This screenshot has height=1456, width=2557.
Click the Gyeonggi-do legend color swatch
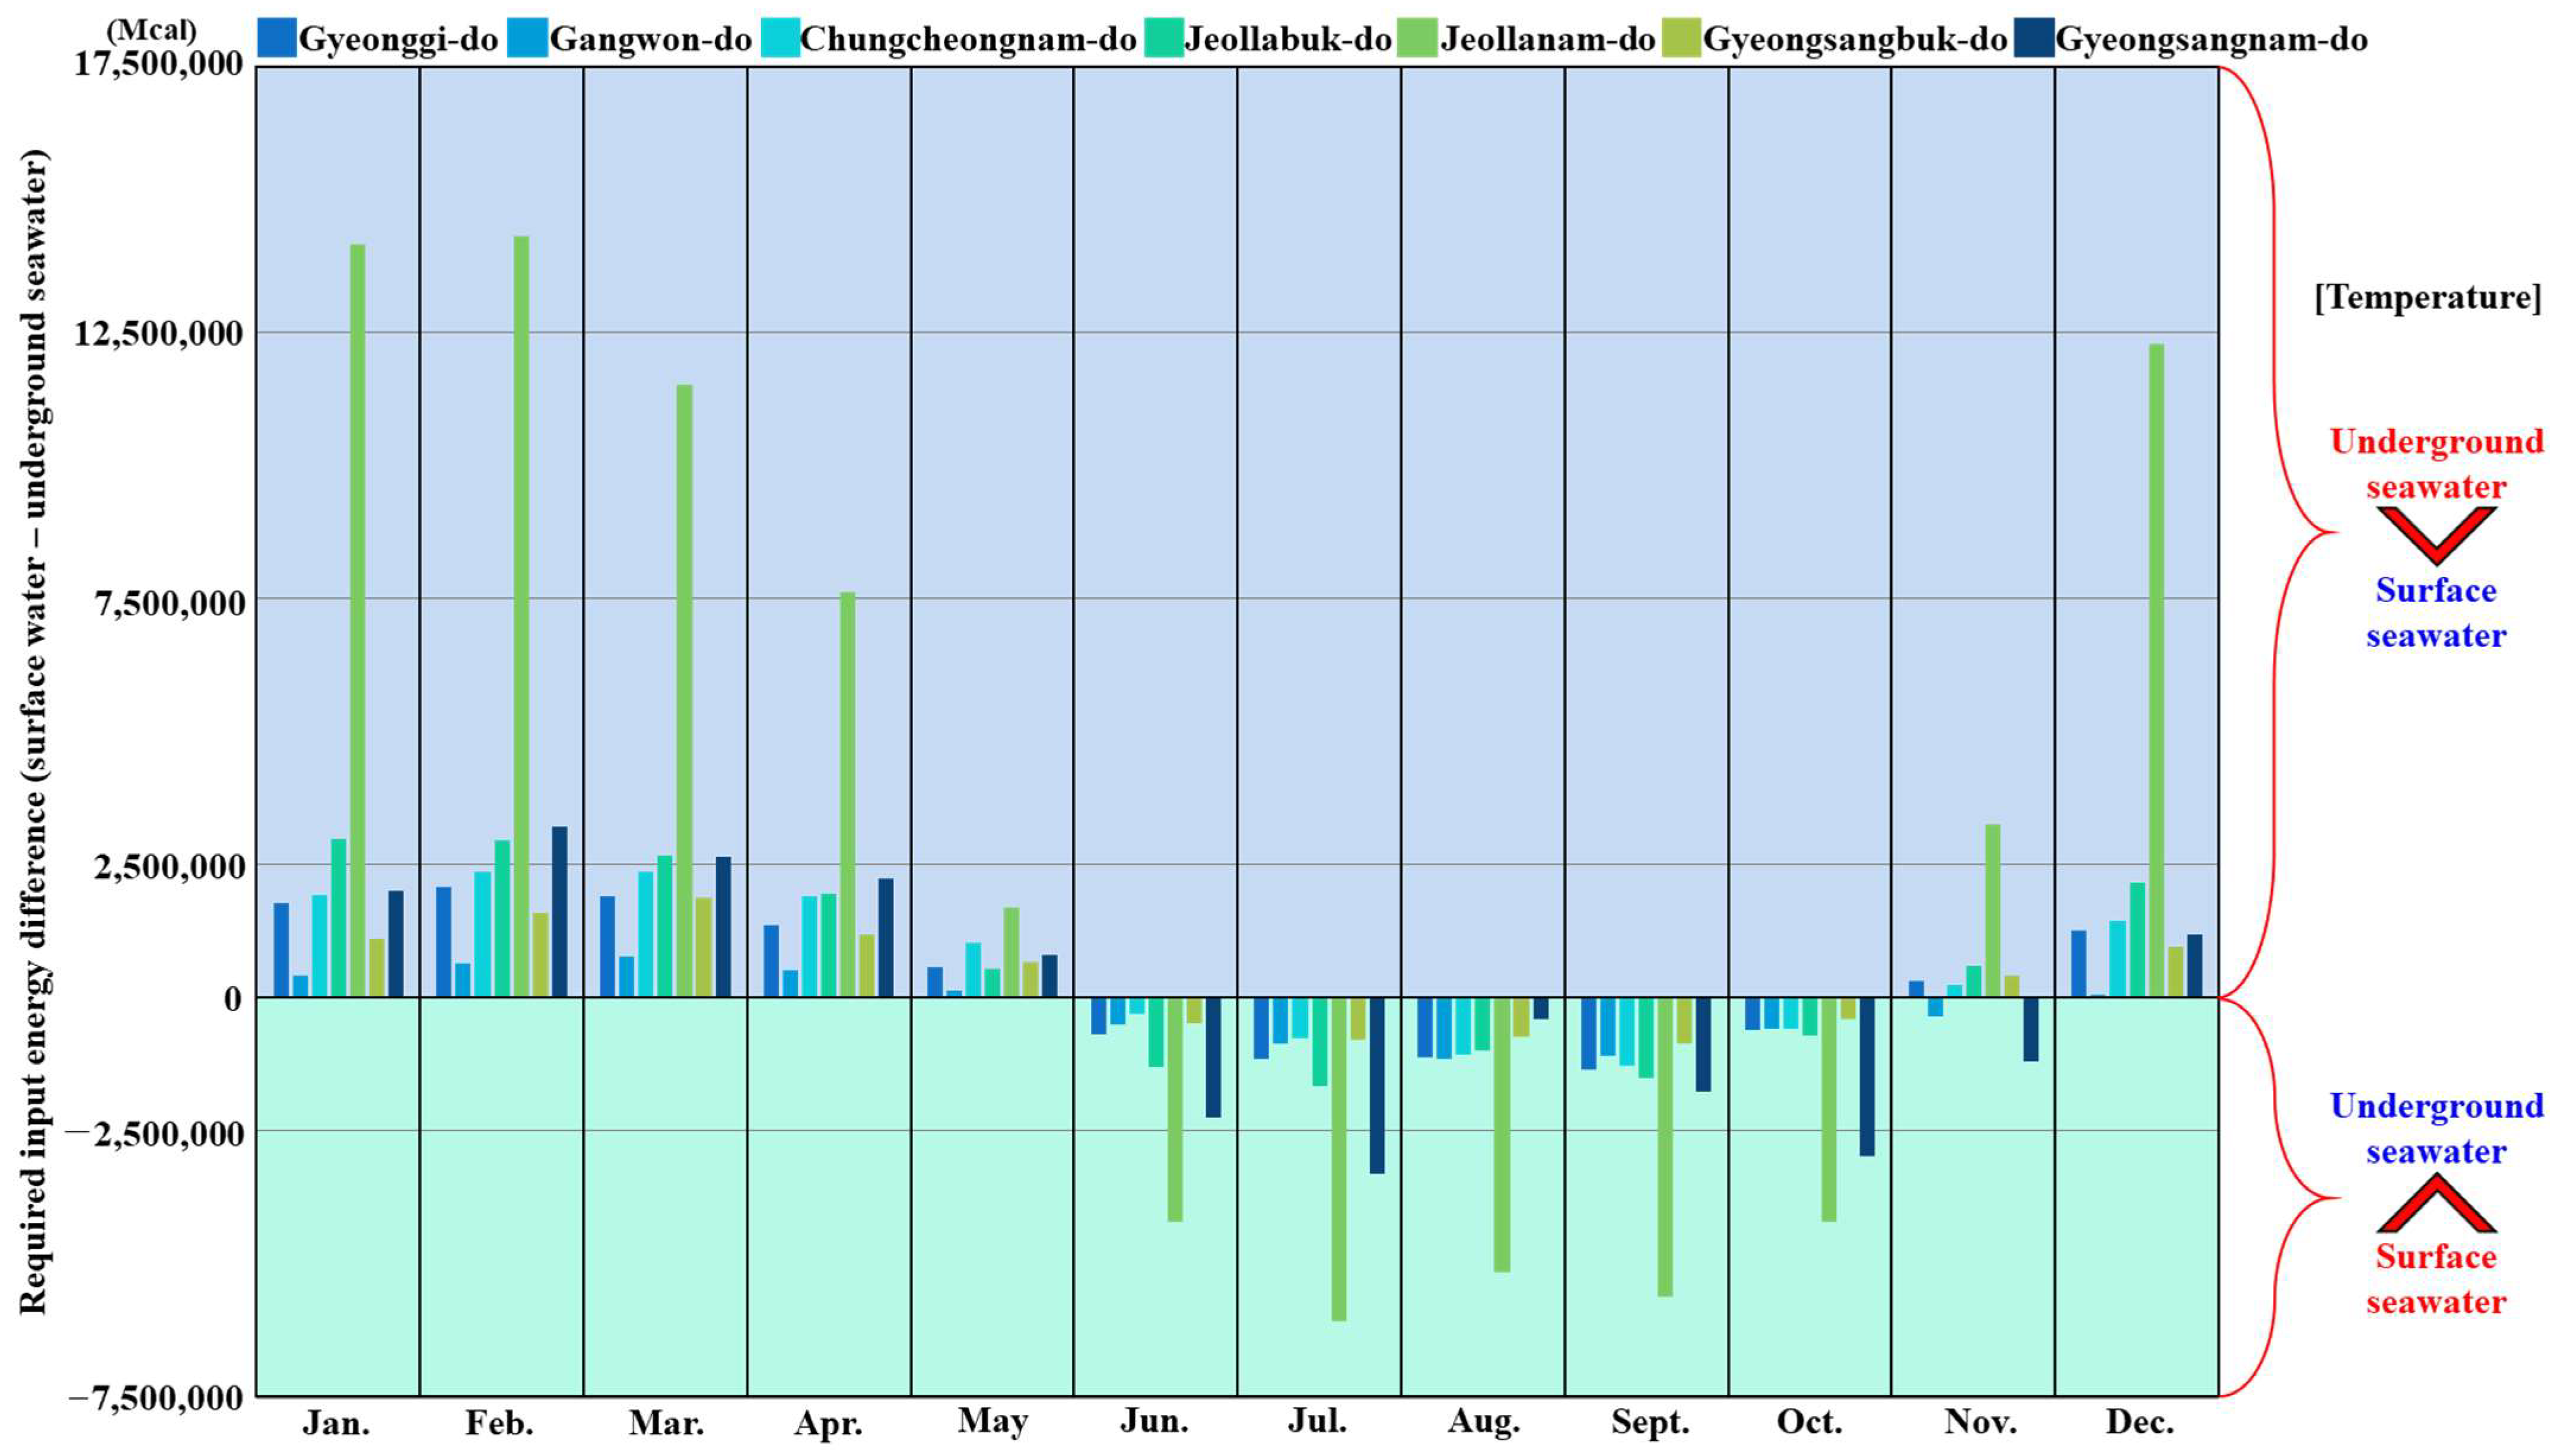pos(277,39)
